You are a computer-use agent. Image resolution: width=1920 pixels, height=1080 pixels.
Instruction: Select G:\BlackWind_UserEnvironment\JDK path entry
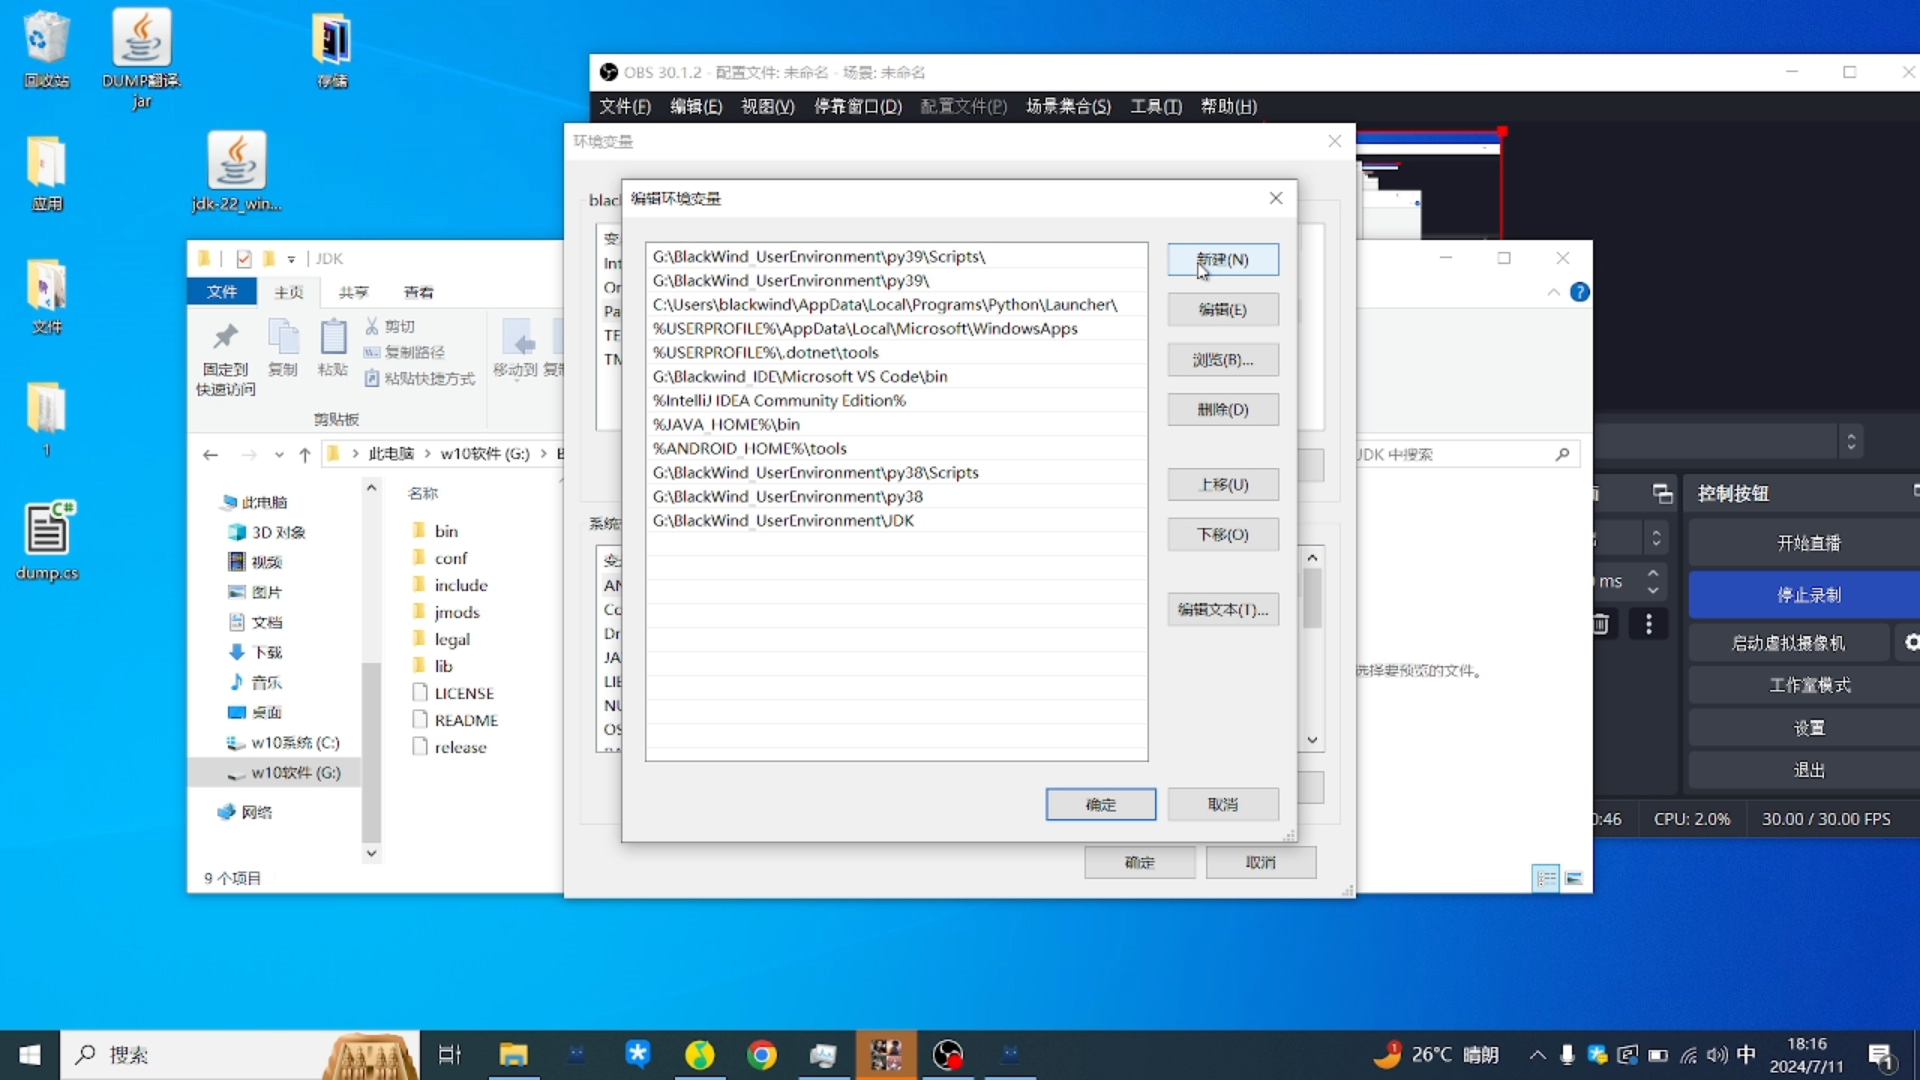point(896,520)
